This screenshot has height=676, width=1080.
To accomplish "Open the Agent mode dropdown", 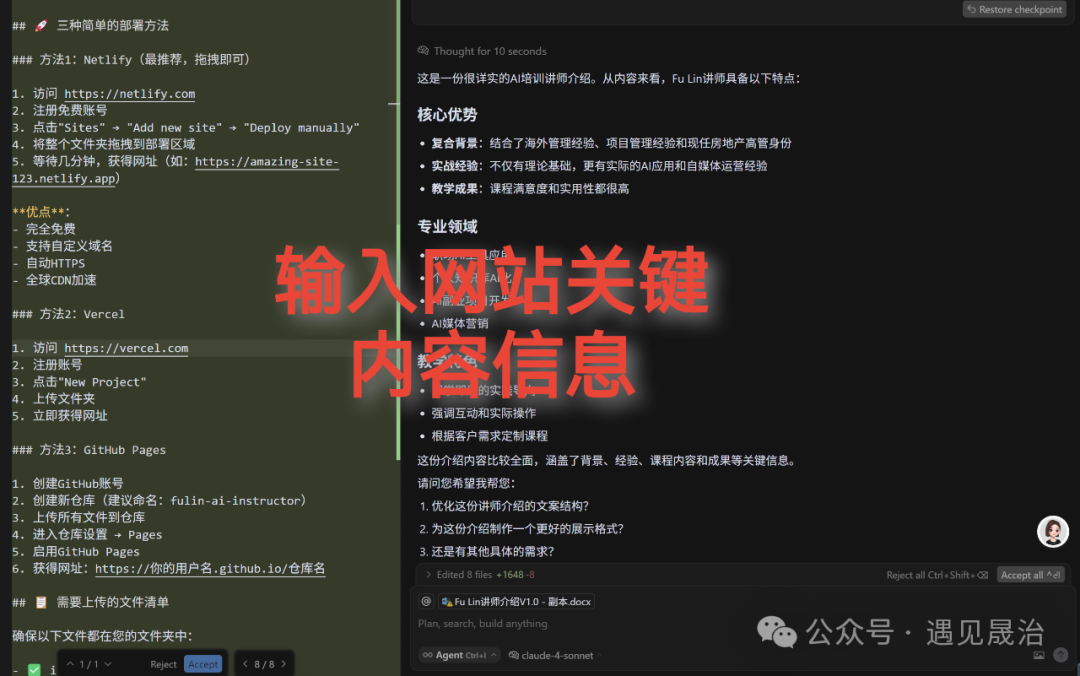I will 459,655.
